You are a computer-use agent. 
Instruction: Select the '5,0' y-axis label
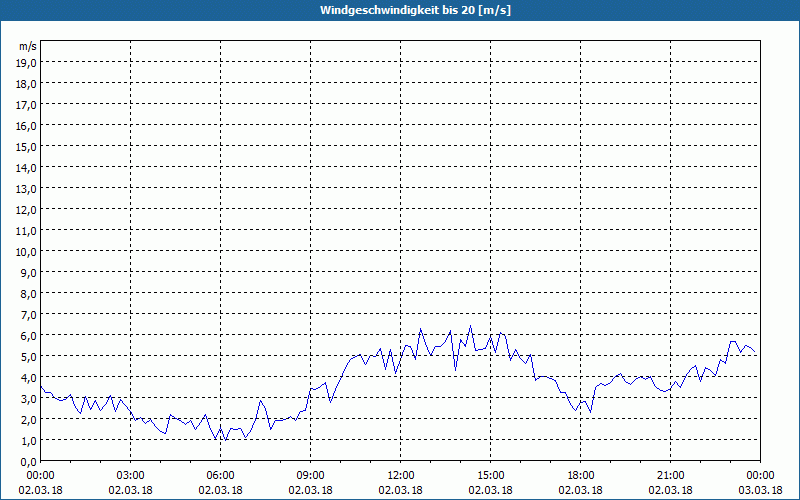click(29, 357)
